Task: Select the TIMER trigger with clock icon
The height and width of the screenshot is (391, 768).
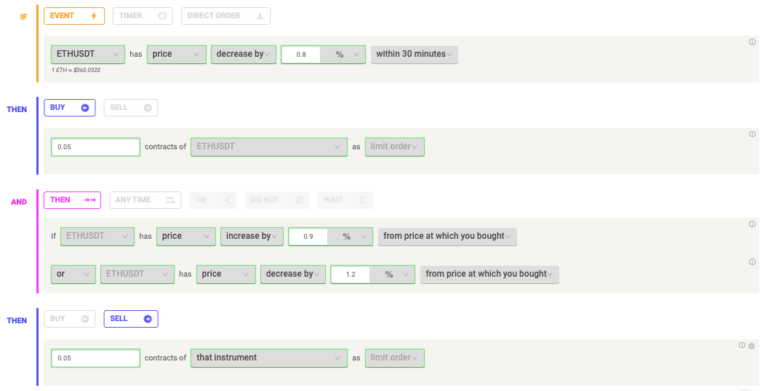Action: [x=143, y=16]
